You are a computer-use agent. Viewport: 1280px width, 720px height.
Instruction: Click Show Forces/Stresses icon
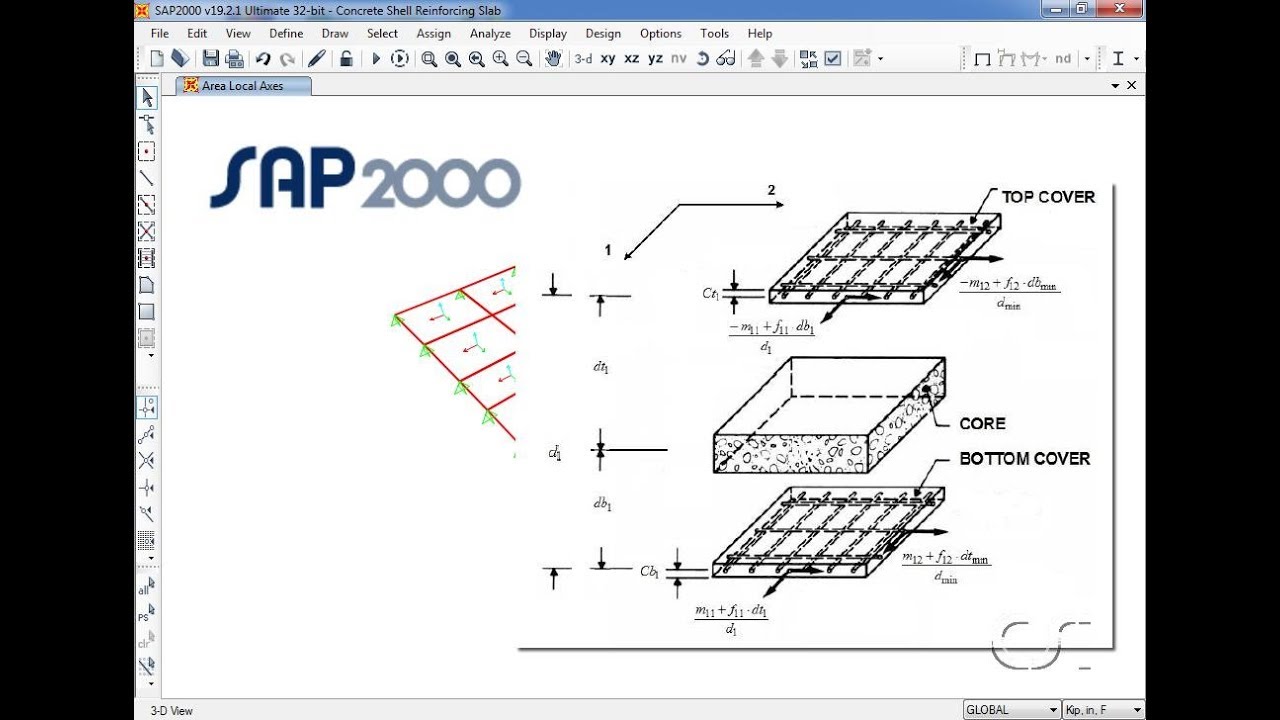[1030, 59]
